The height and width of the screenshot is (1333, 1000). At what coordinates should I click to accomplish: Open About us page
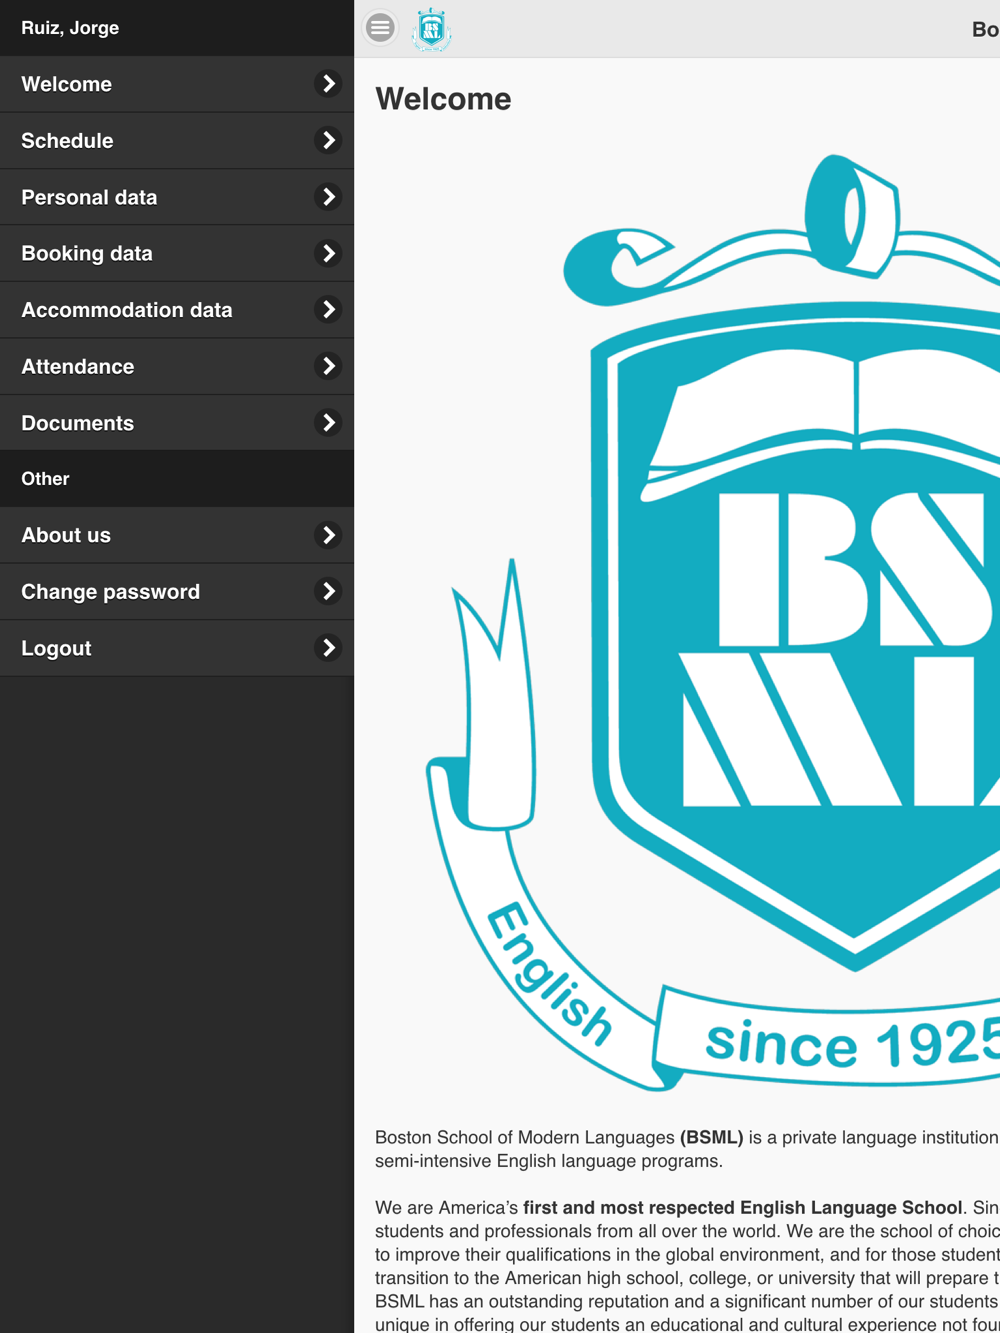point(177,535)
